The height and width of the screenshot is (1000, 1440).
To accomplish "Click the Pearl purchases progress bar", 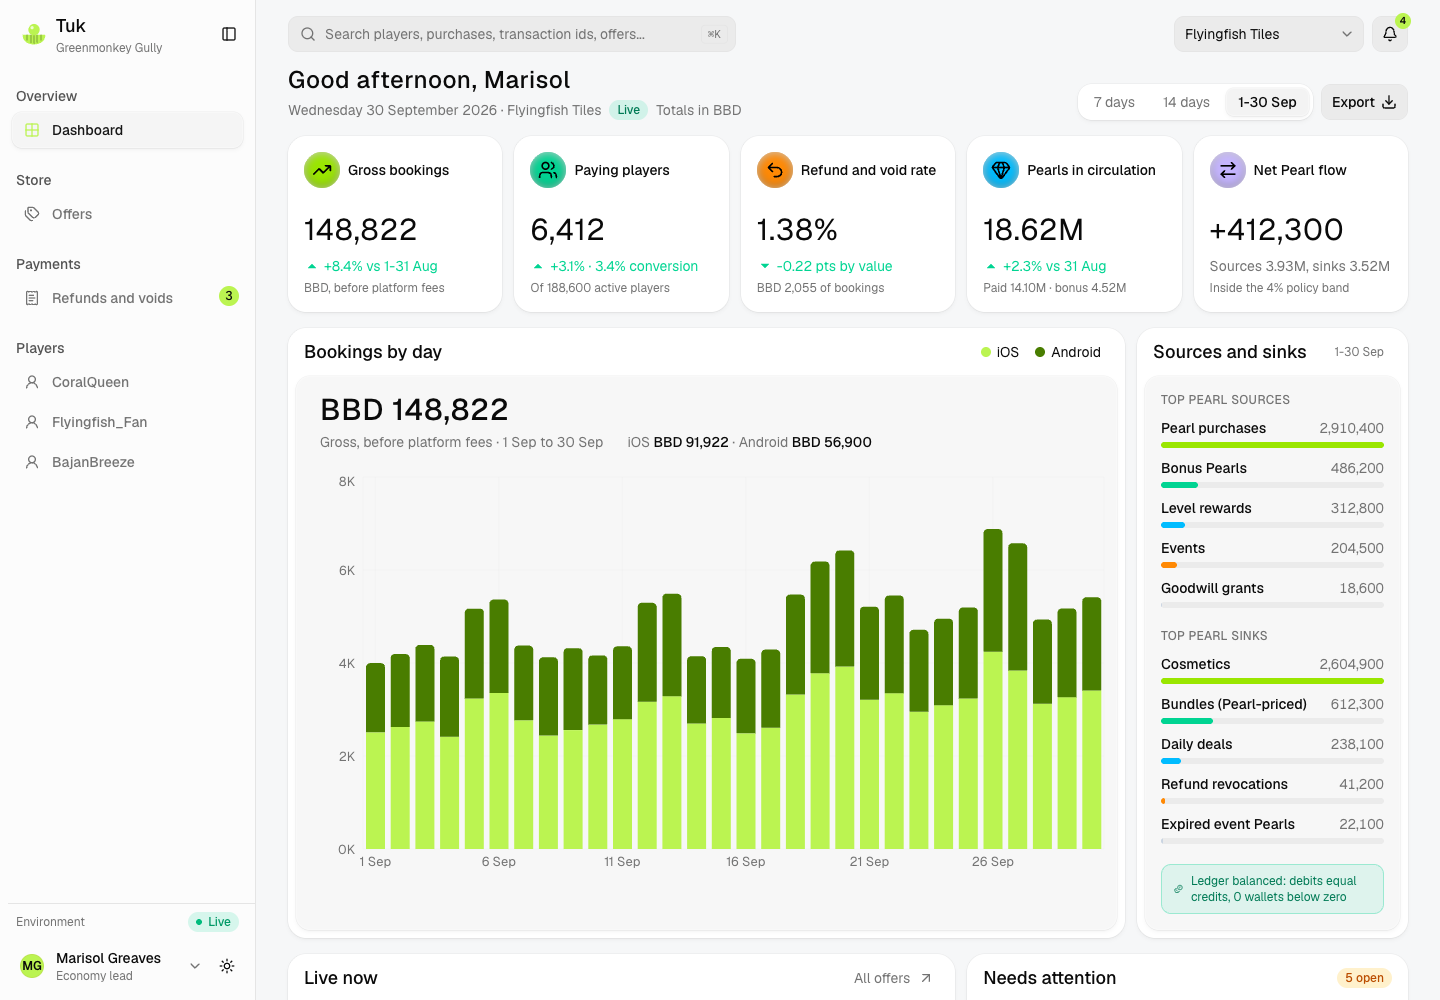I will coord(1272,445).
